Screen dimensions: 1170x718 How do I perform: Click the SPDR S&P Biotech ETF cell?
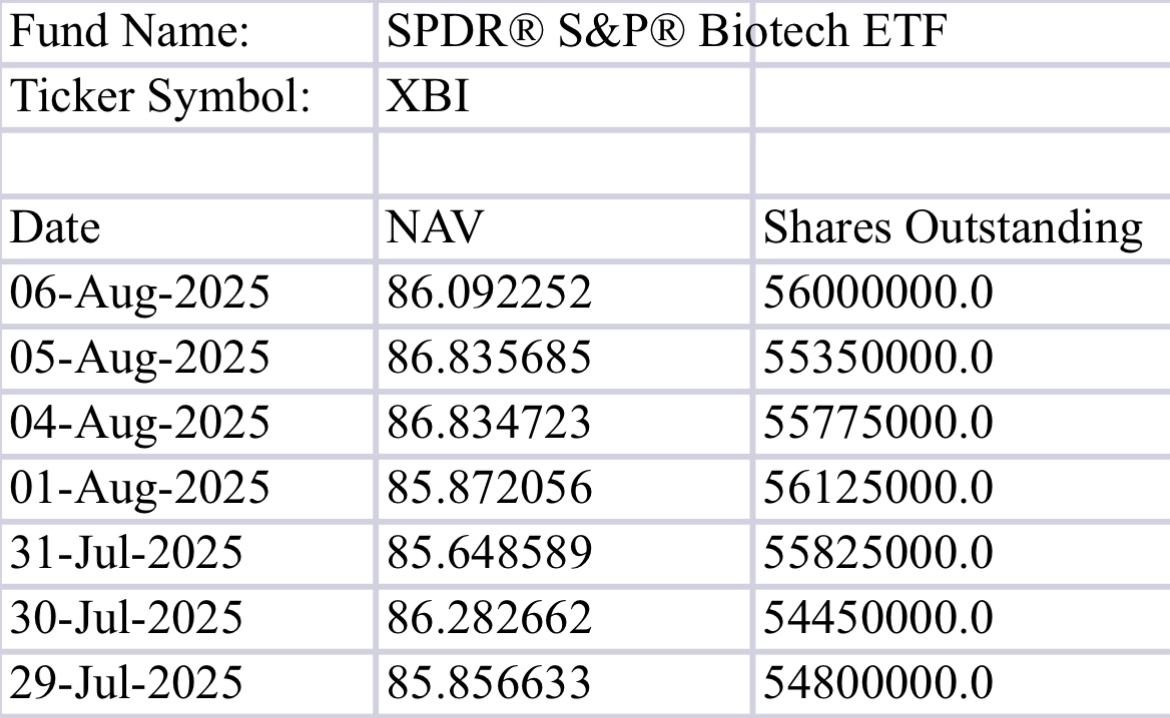coord(564,32)
